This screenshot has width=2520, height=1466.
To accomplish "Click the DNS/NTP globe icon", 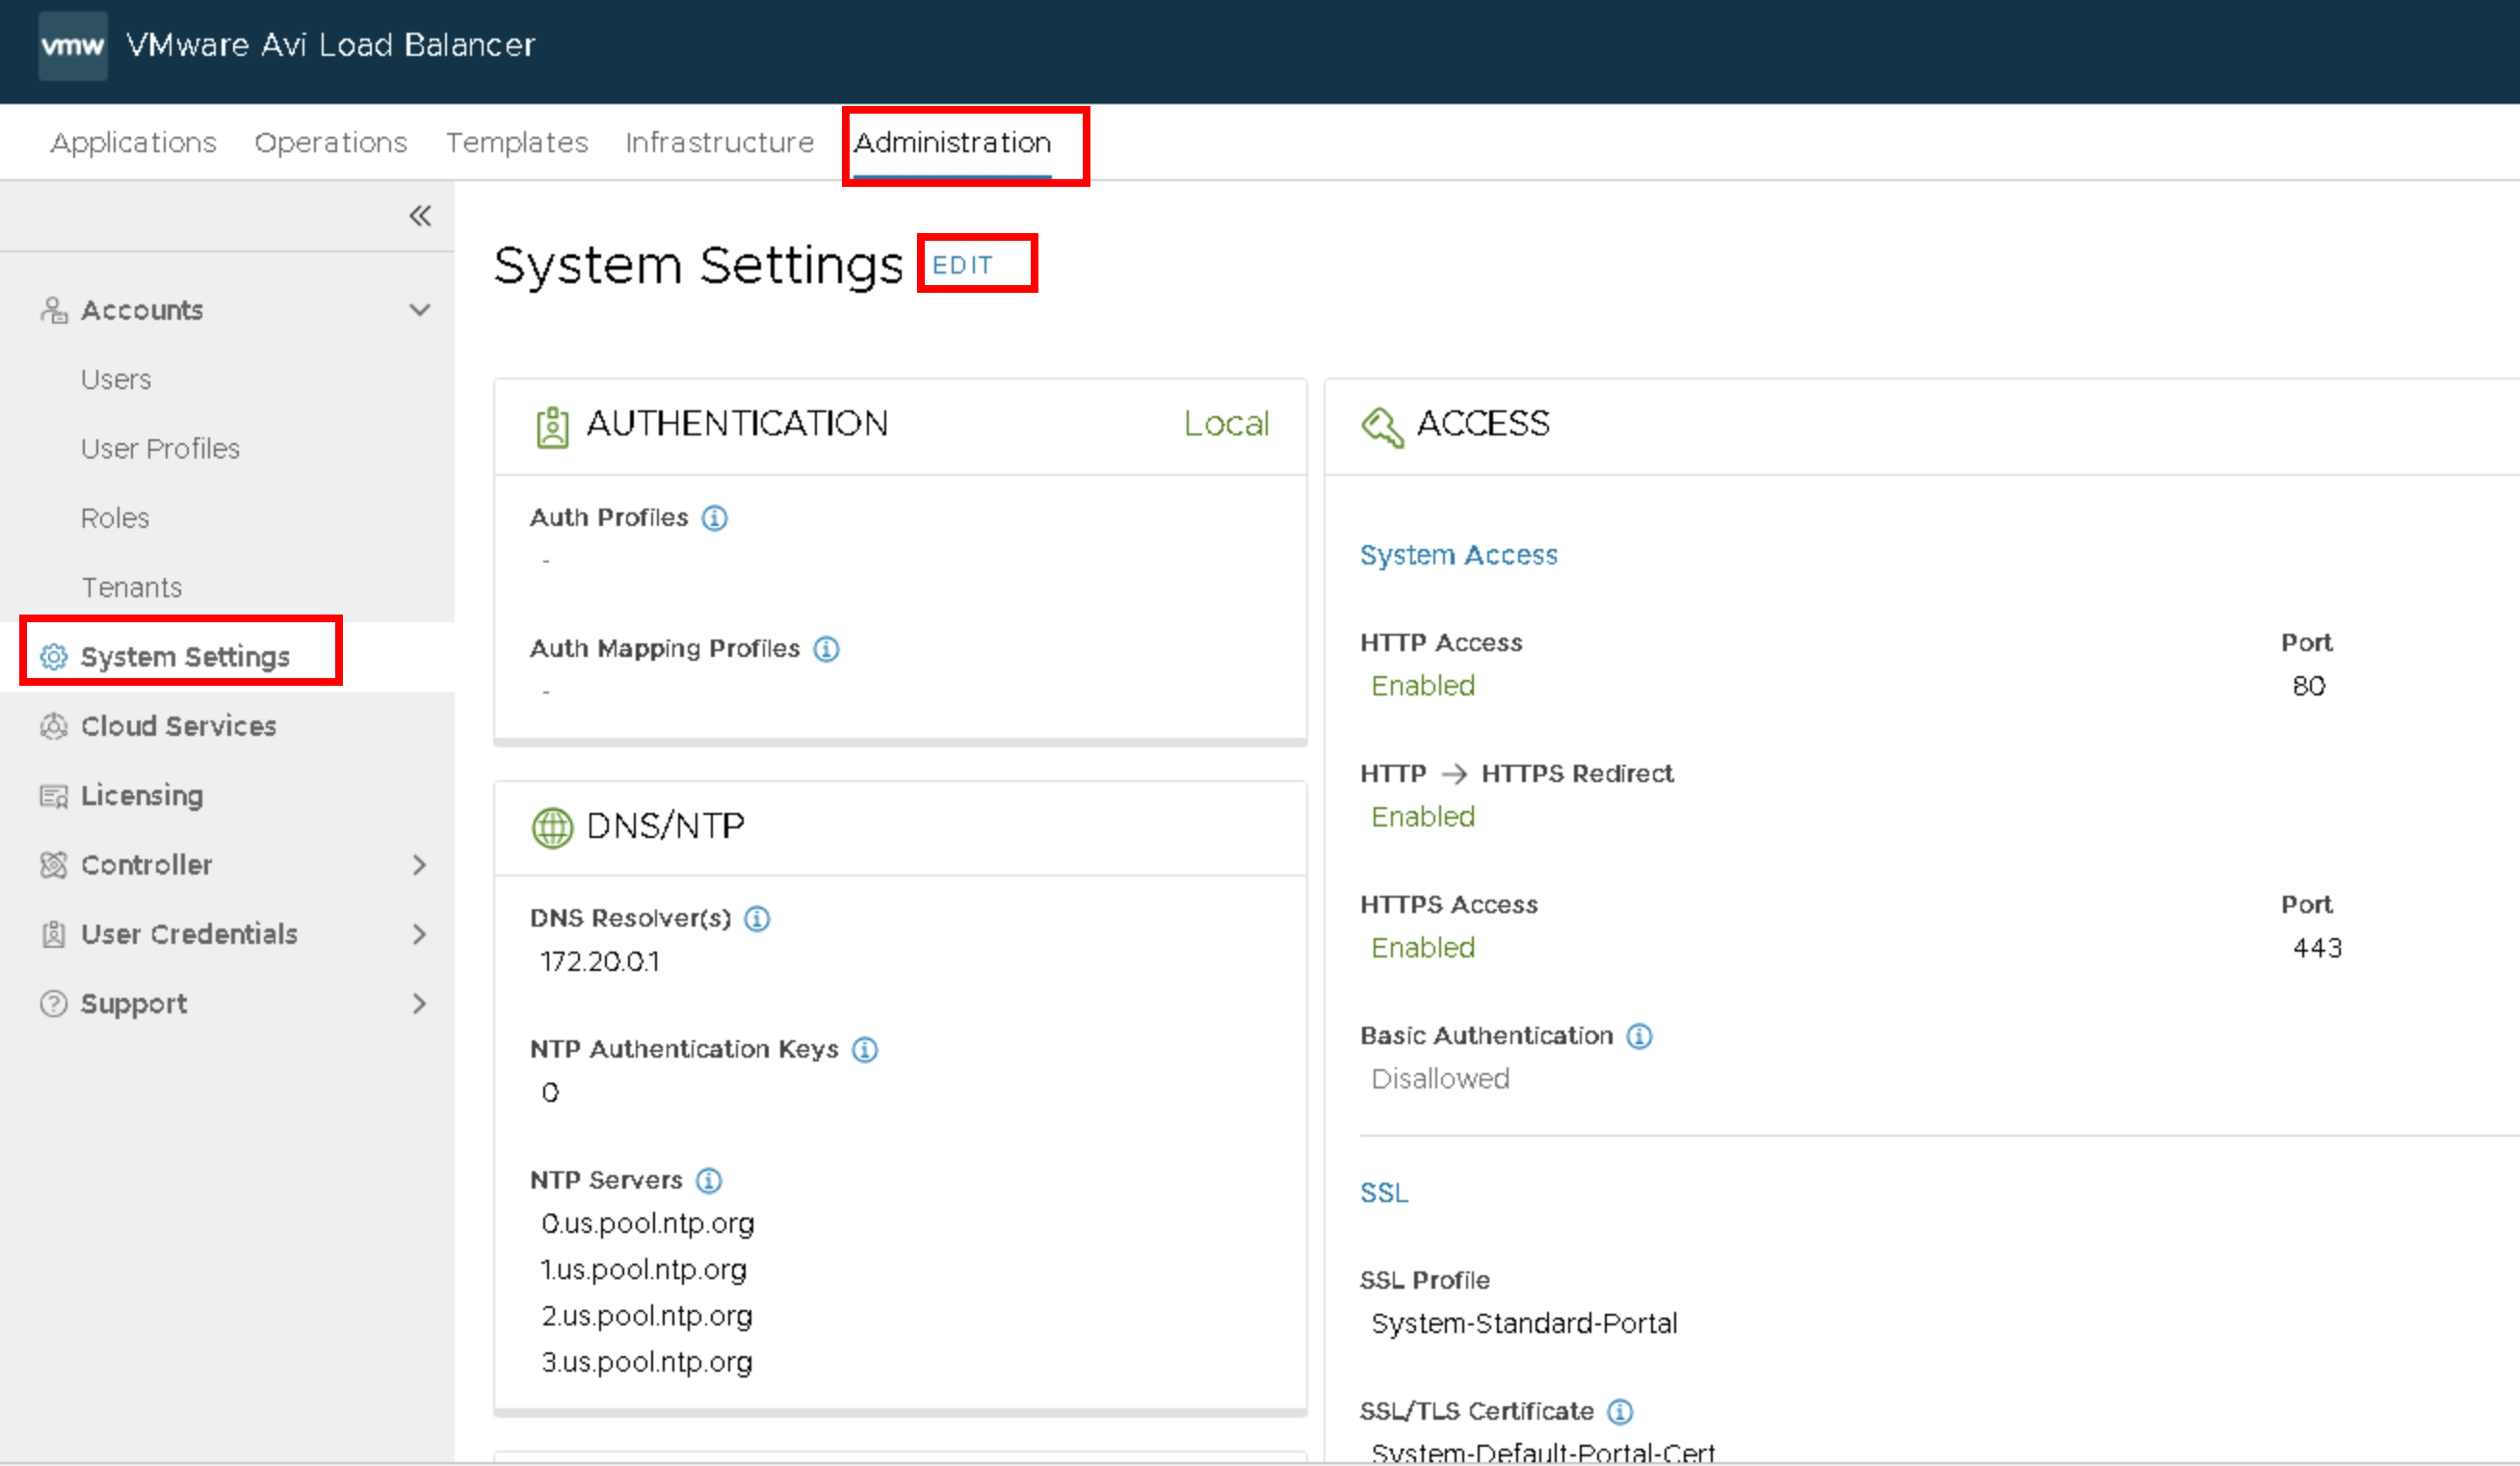I will tap(552, 828).
